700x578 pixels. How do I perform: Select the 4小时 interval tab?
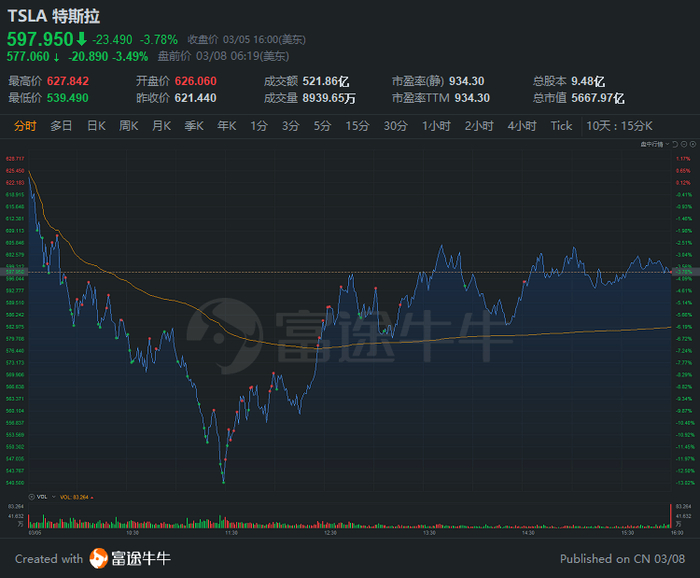pyautogui.click(x=522, y=126)
